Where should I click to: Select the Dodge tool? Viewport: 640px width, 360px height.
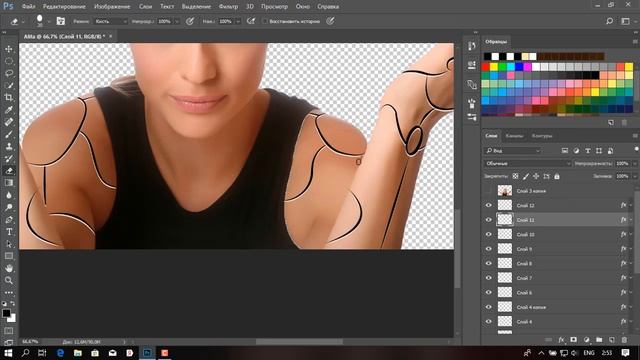pos(9,207)
